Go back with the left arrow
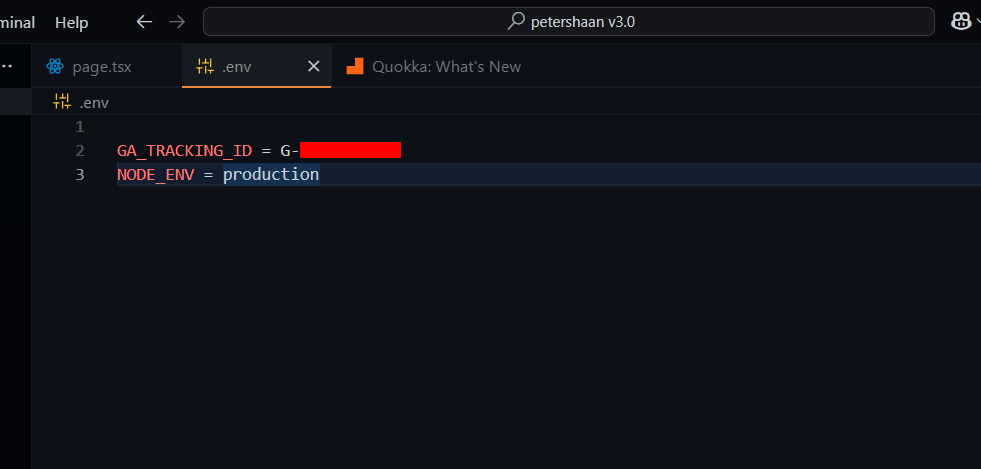This screenshot has width=981, height=469. point(145,22)
